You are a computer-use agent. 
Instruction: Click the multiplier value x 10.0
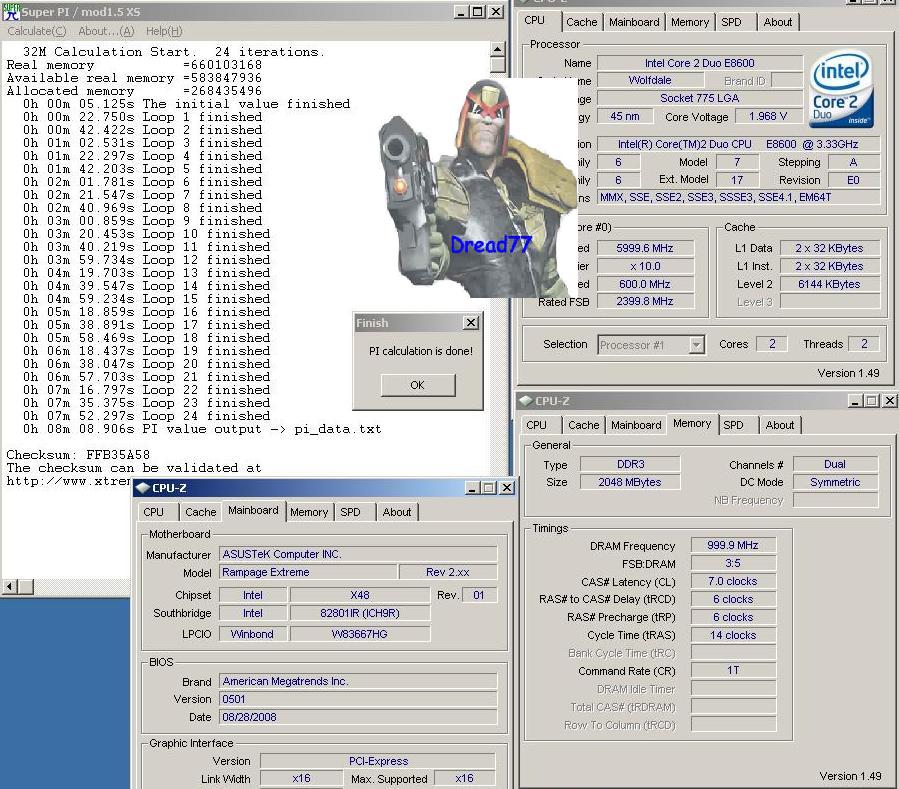[x=645, y=266]
